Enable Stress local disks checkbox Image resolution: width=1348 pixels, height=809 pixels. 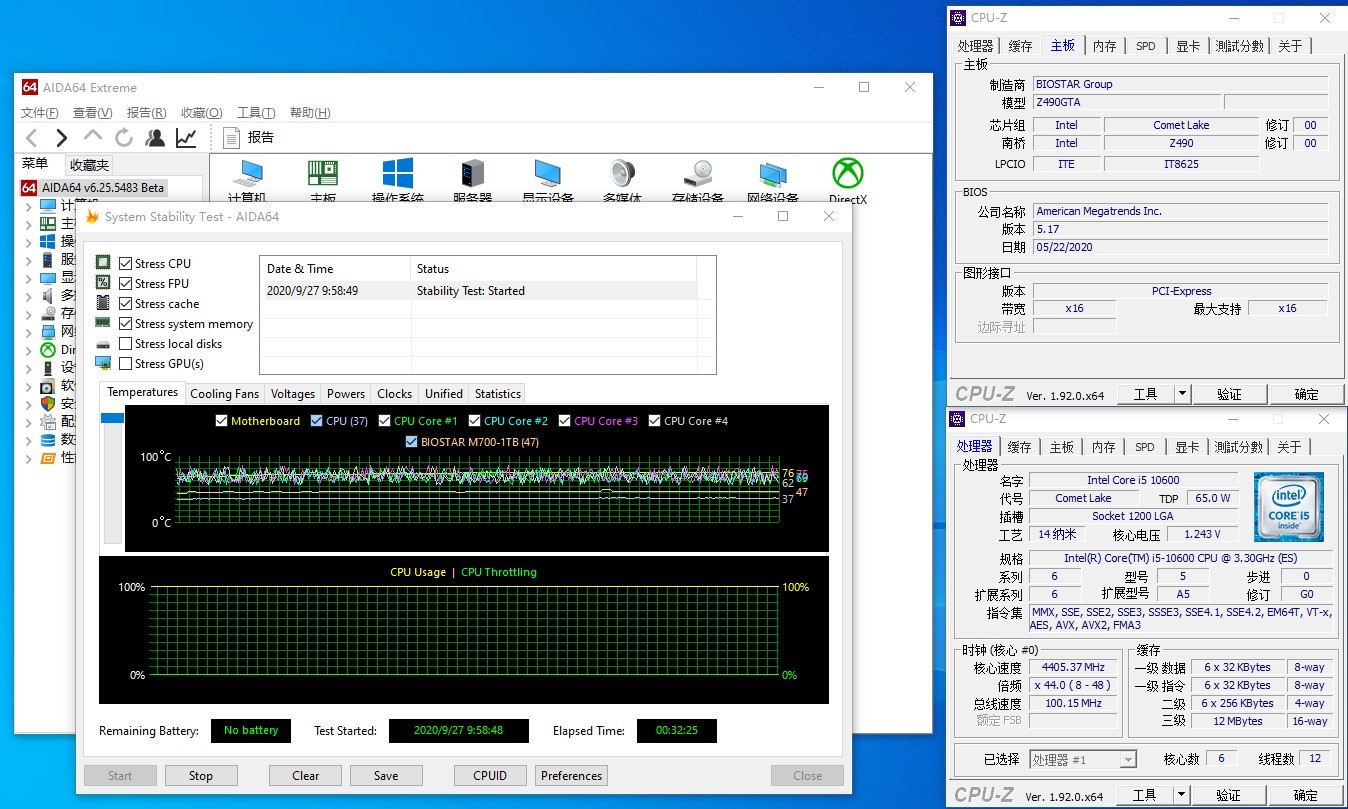point(125,343)
